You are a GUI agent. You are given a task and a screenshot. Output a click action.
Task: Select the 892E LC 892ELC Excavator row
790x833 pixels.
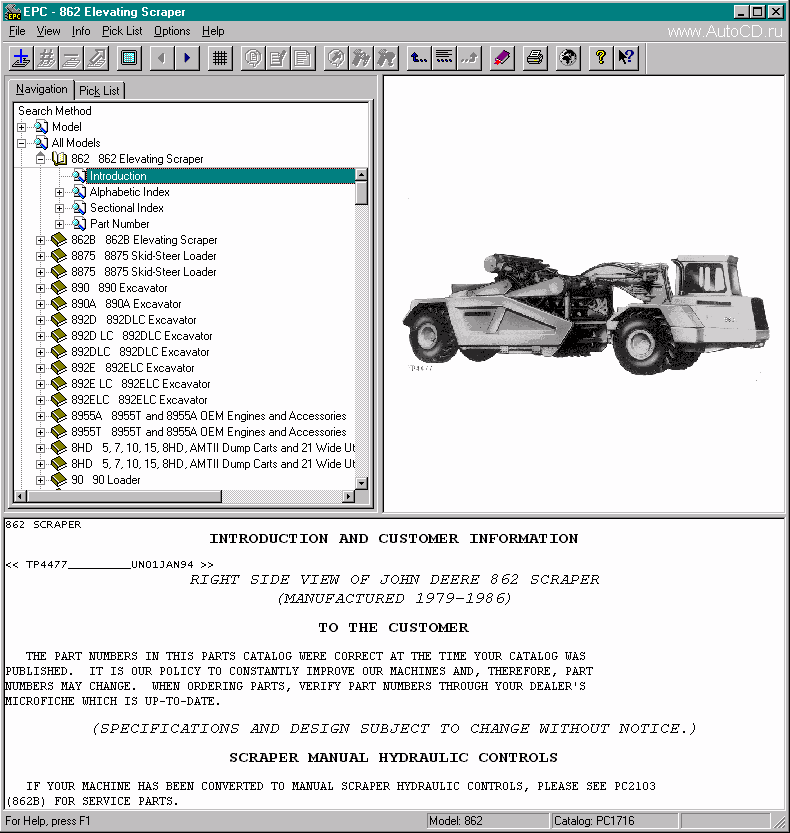click(x=141, y=384)
